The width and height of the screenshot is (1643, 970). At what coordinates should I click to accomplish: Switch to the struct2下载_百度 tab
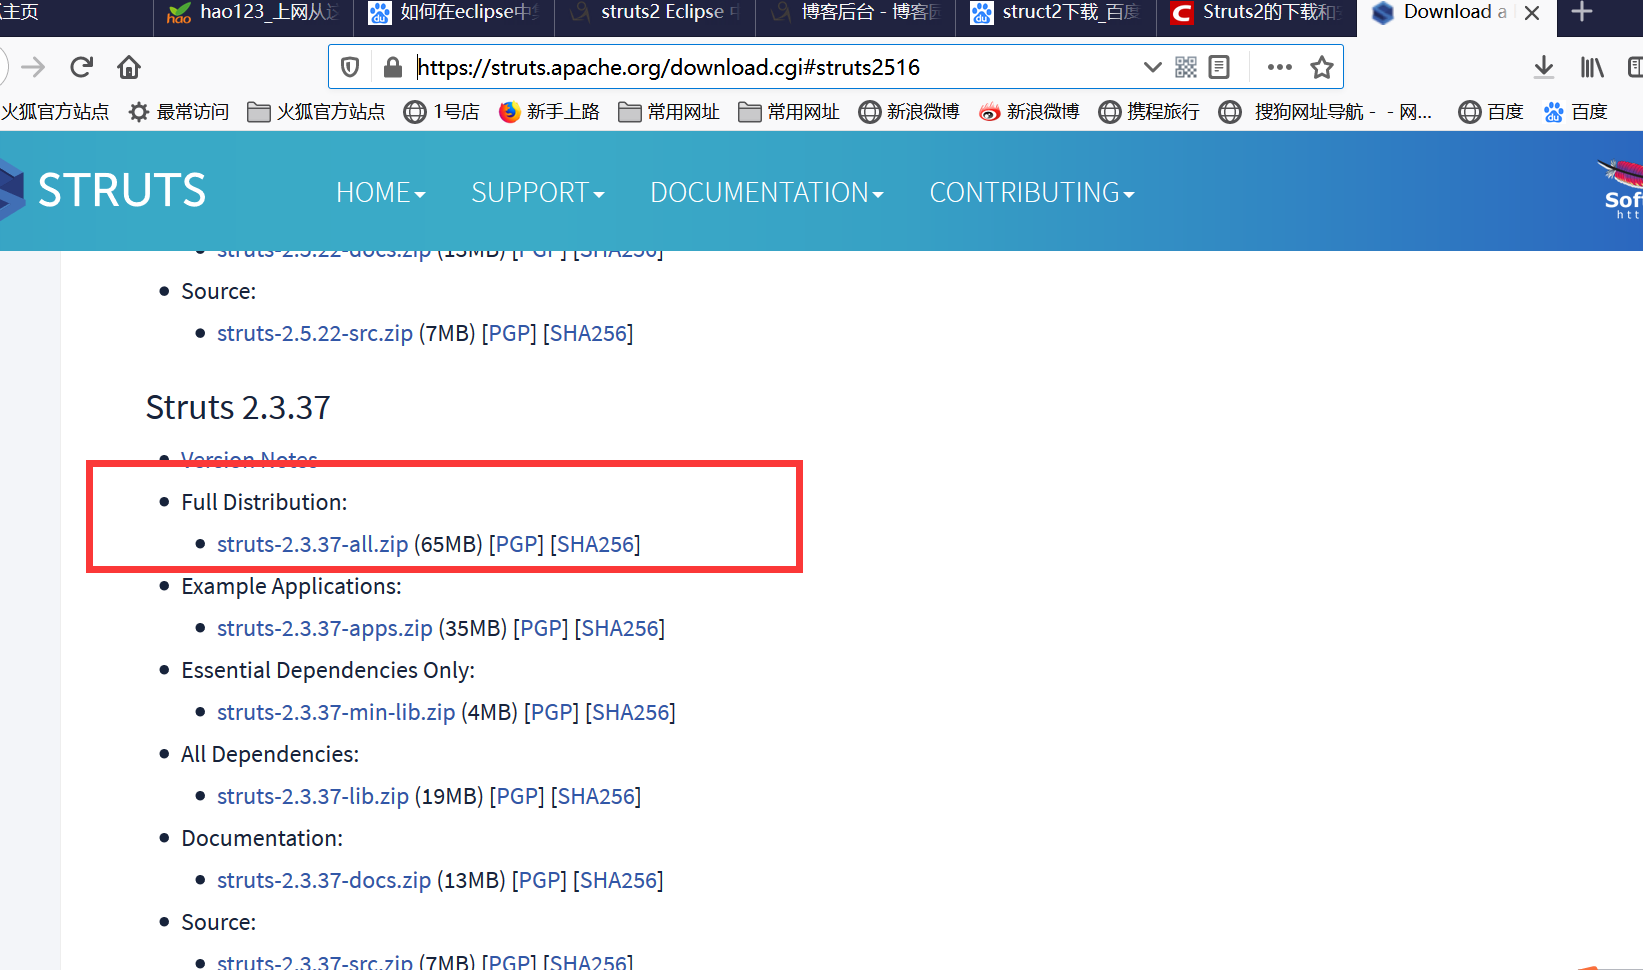(1055, 12)
